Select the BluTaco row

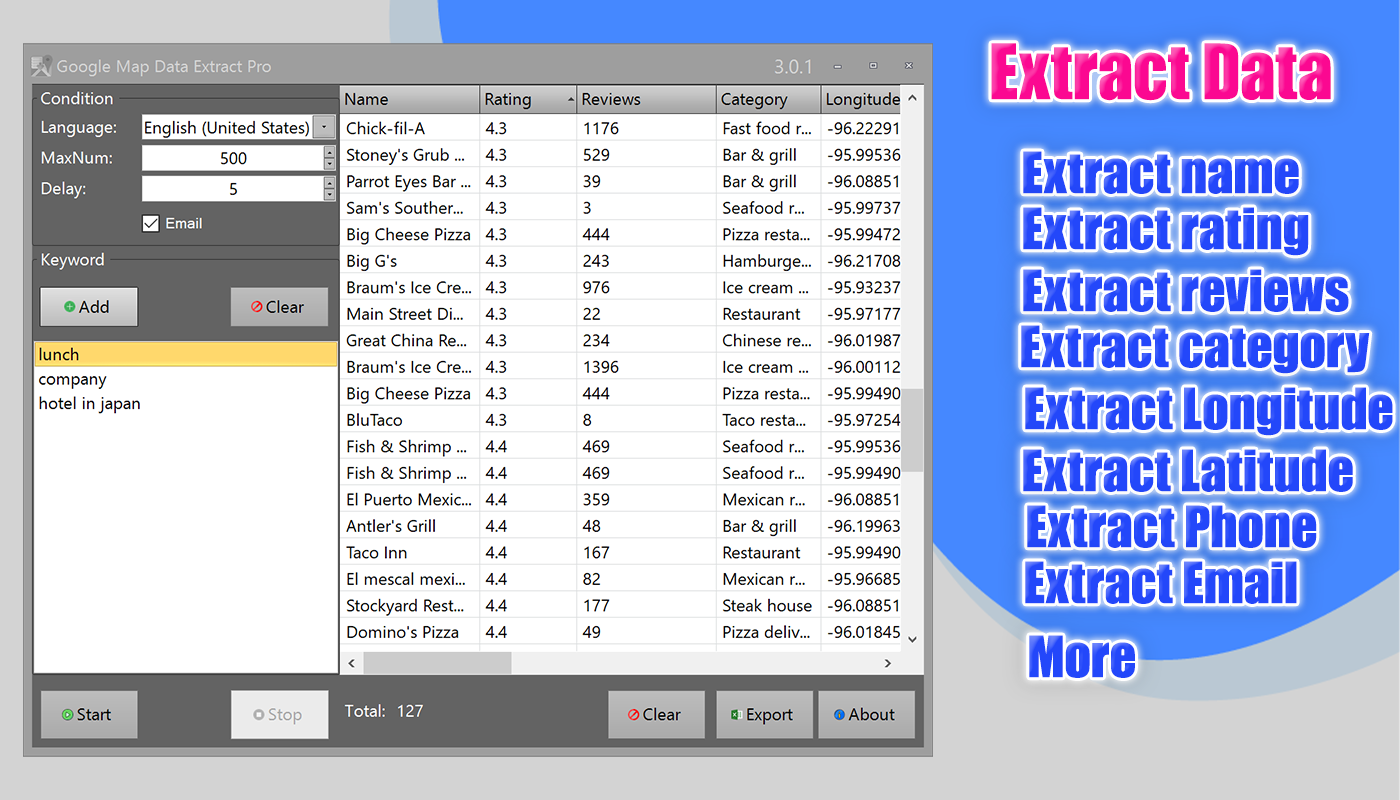620,420
